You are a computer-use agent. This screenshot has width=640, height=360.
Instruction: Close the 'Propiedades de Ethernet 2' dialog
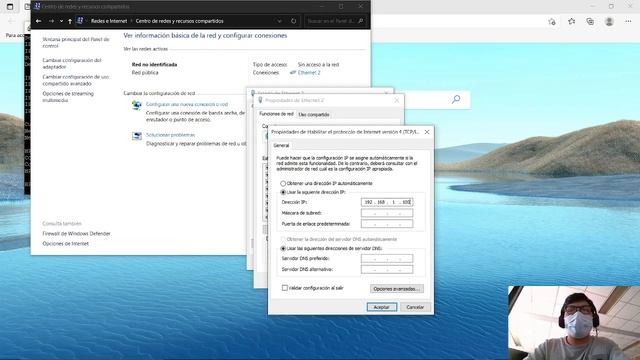coord(397,100)
